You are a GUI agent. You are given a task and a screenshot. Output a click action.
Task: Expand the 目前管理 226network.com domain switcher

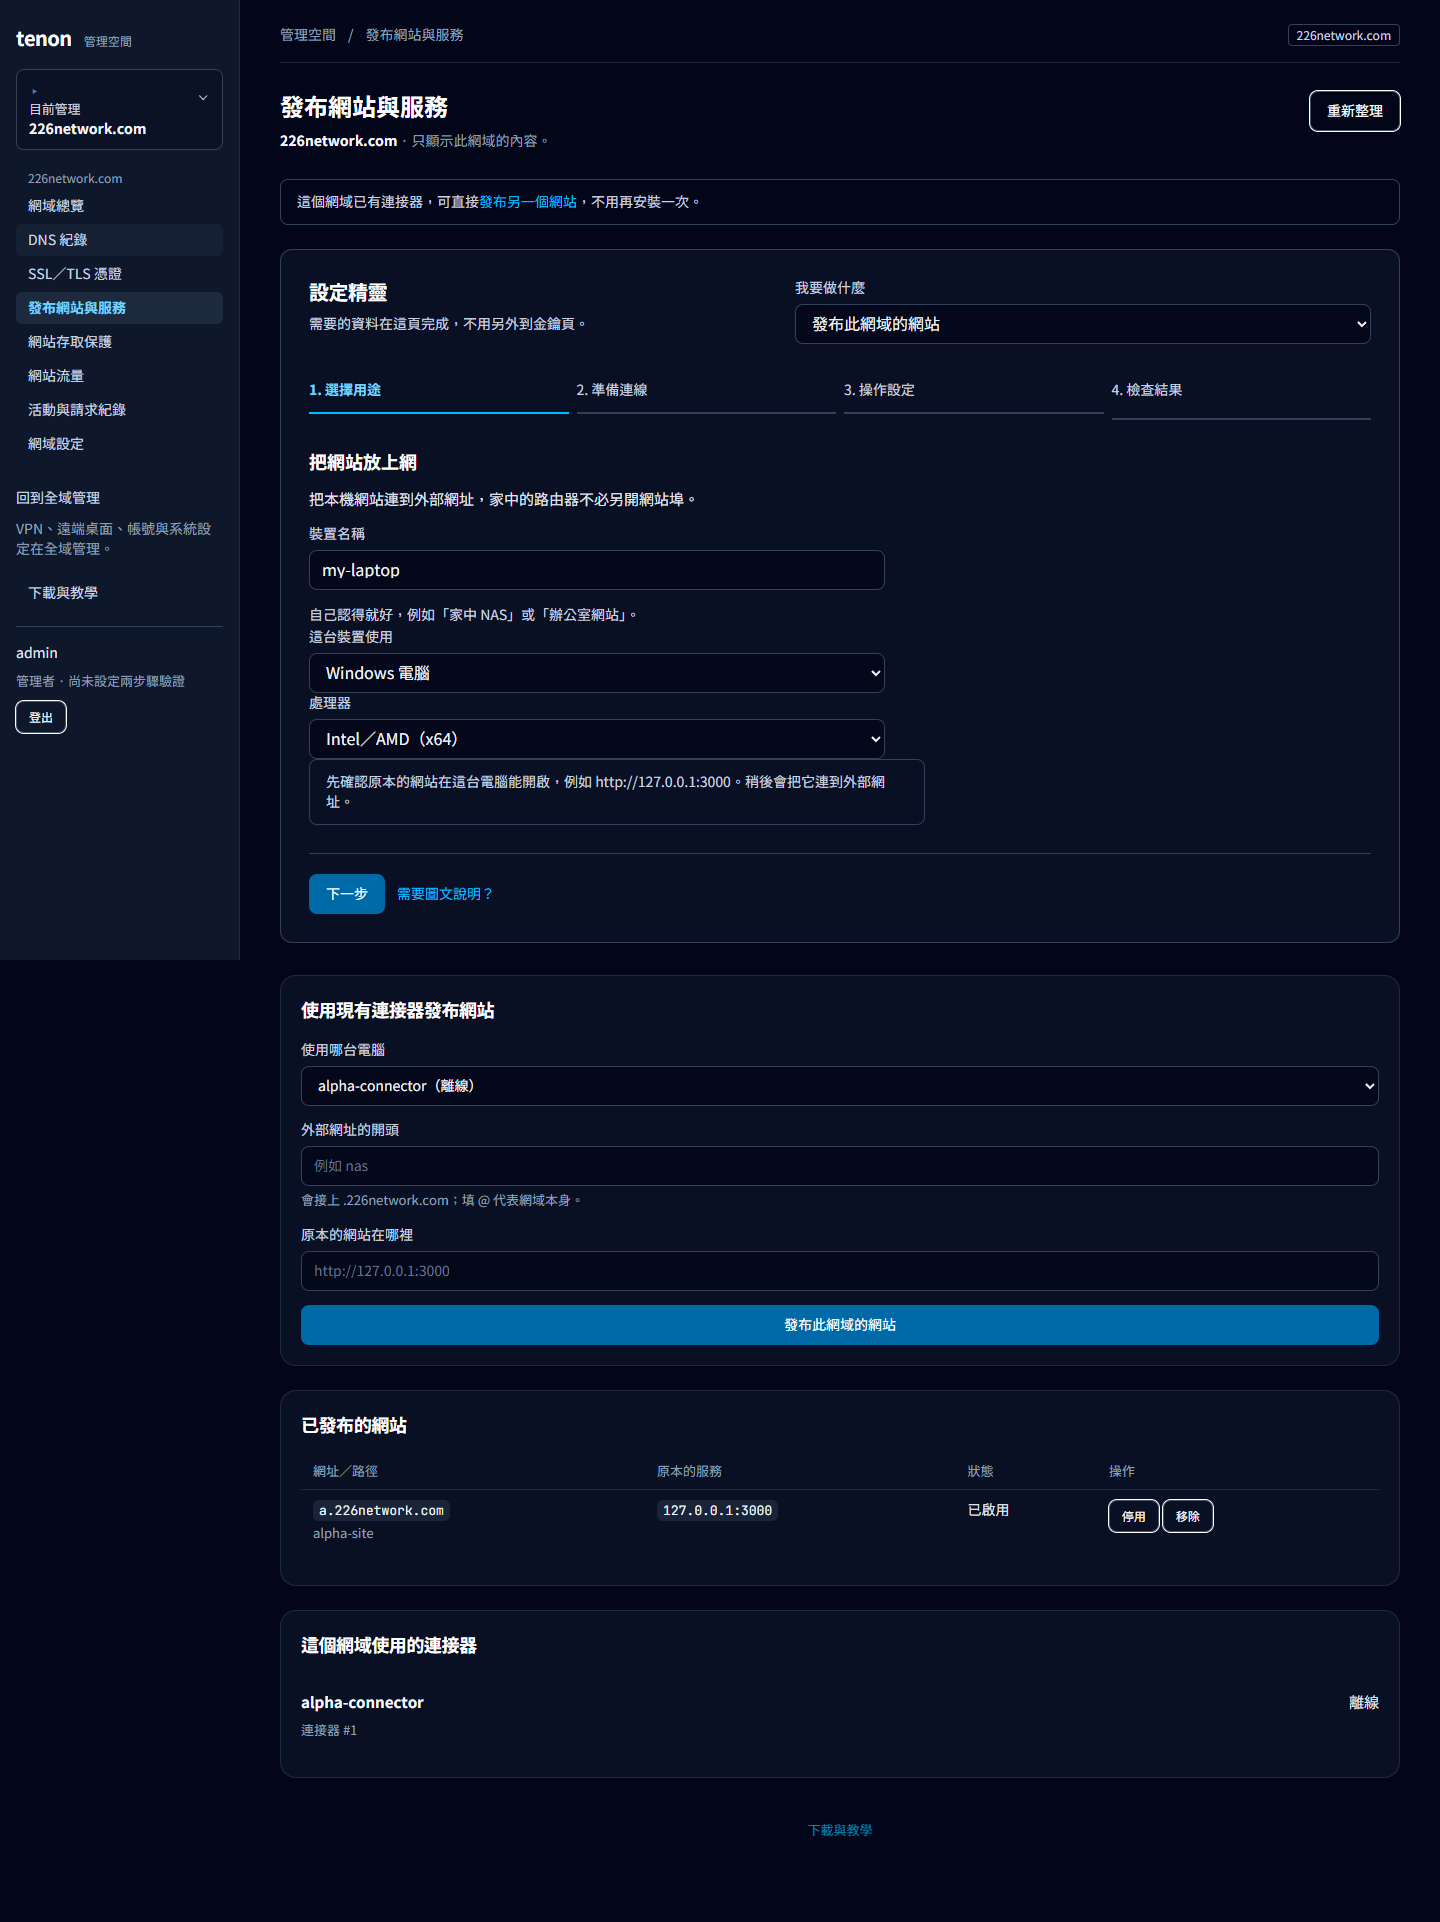click(119, 110)
